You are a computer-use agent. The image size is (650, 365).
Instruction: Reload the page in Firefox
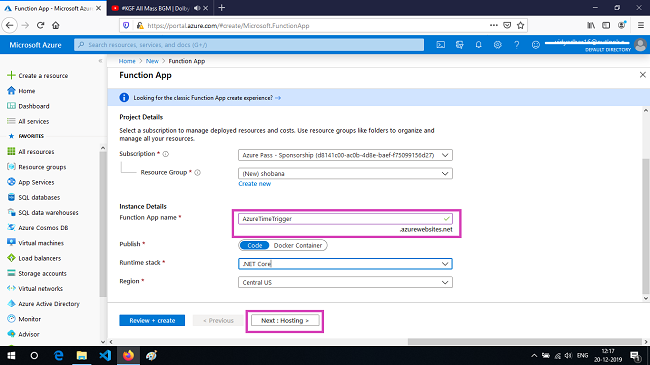(x=40, y=26)
